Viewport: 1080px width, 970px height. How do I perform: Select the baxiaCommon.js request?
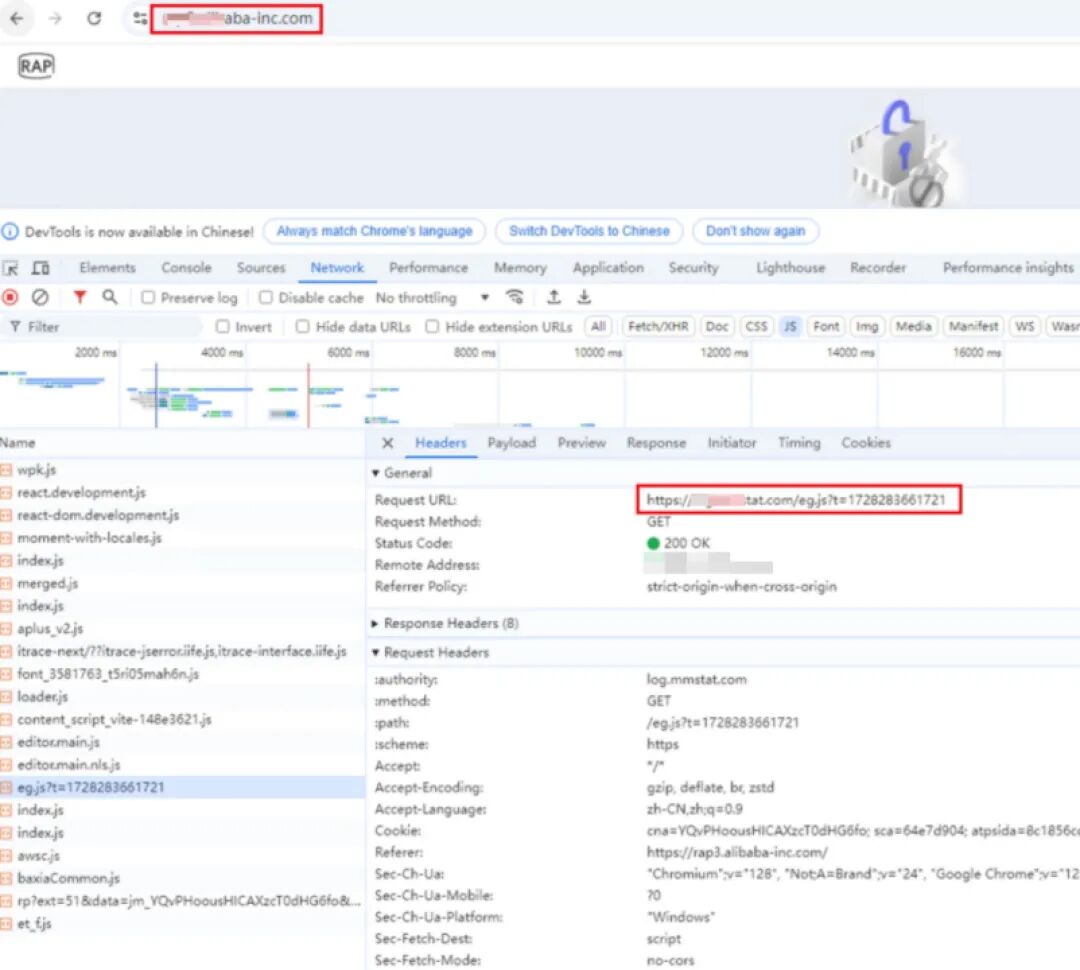pos(182,878)
